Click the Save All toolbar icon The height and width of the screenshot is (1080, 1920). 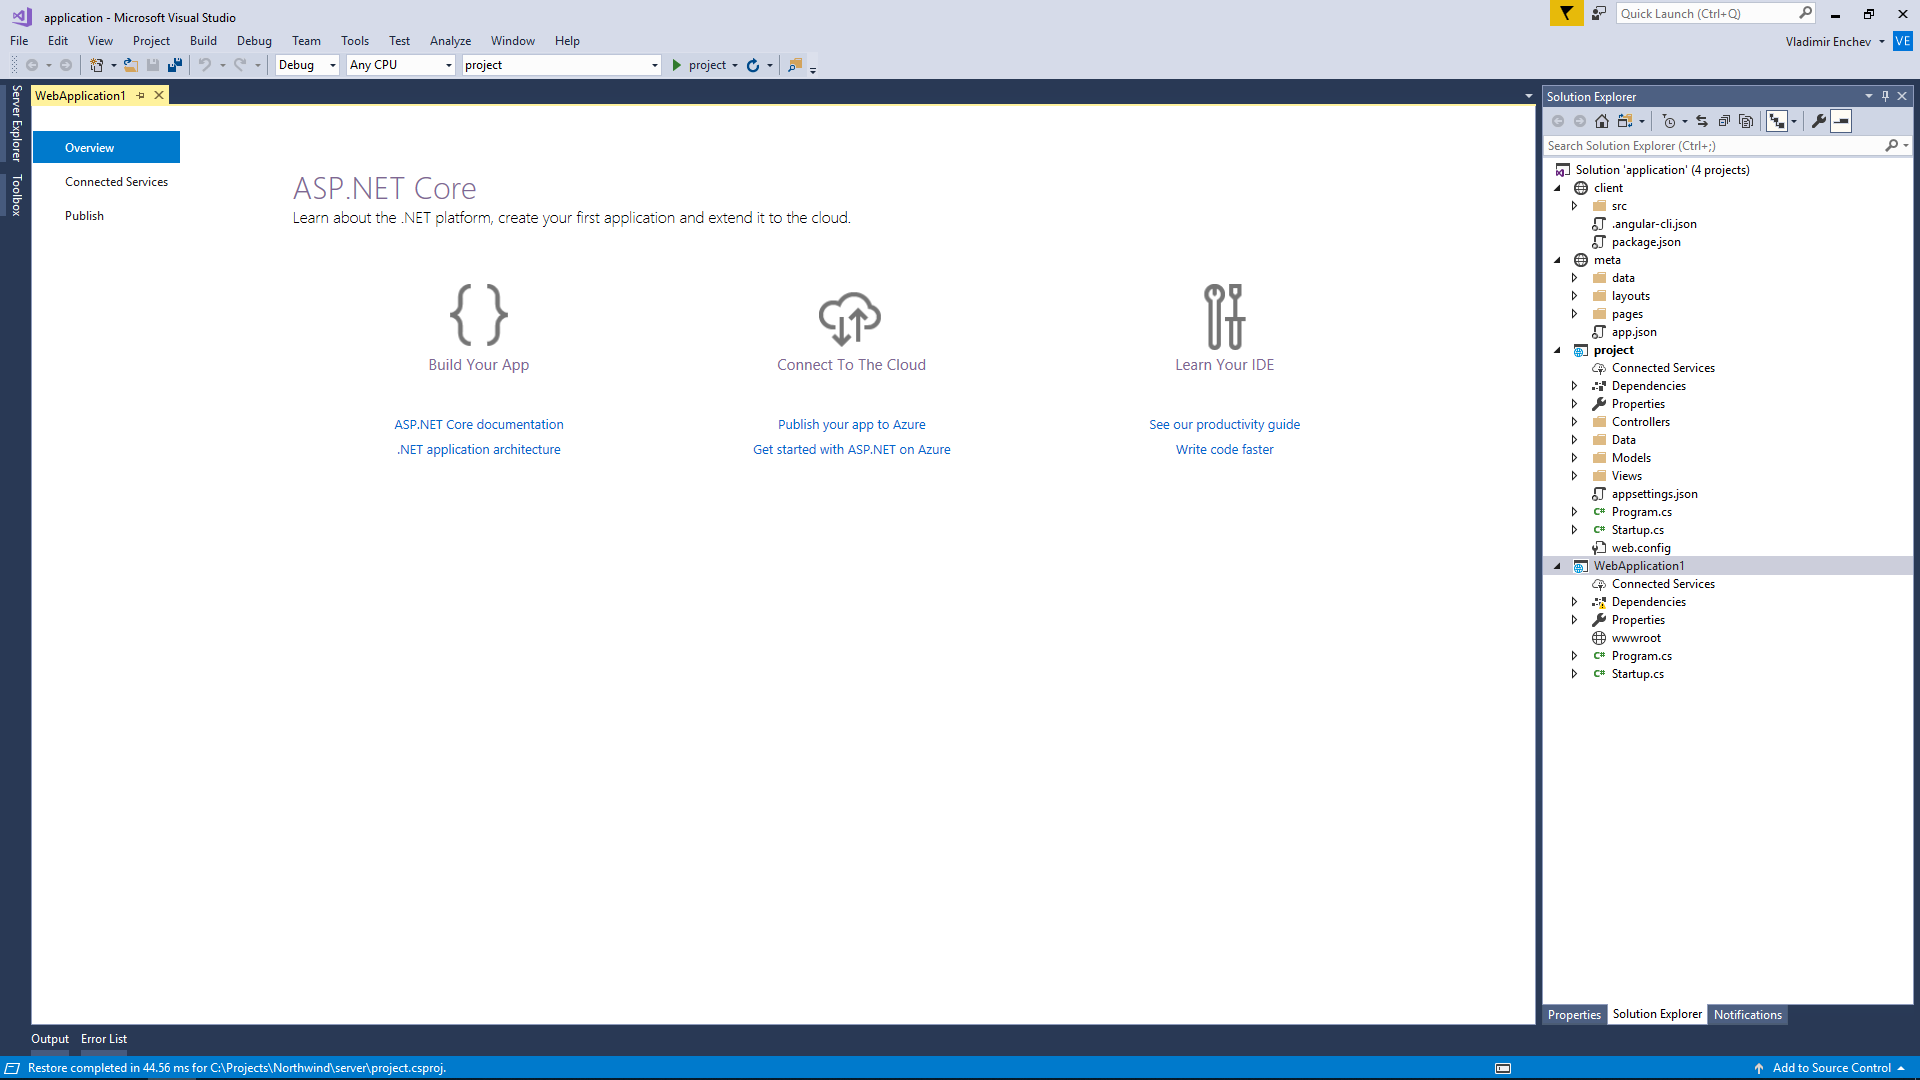click(175, 65)
